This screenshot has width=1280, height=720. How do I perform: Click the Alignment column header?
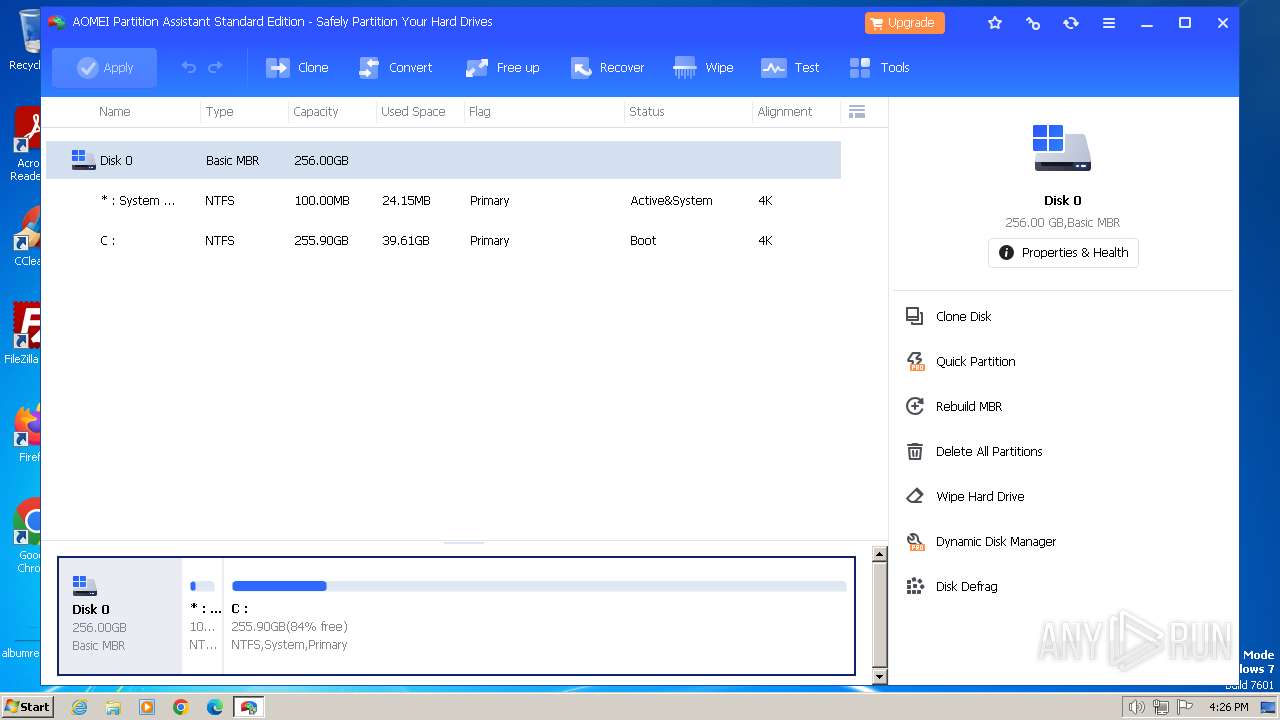tap(785, 111)
